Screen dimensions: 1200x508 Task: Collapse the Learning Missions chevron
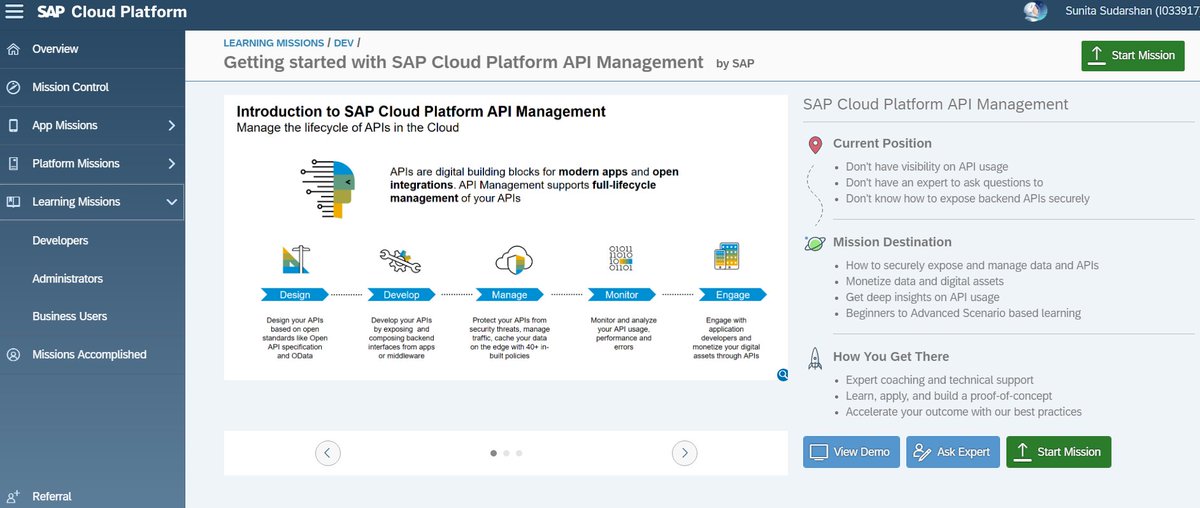(172, 202)
